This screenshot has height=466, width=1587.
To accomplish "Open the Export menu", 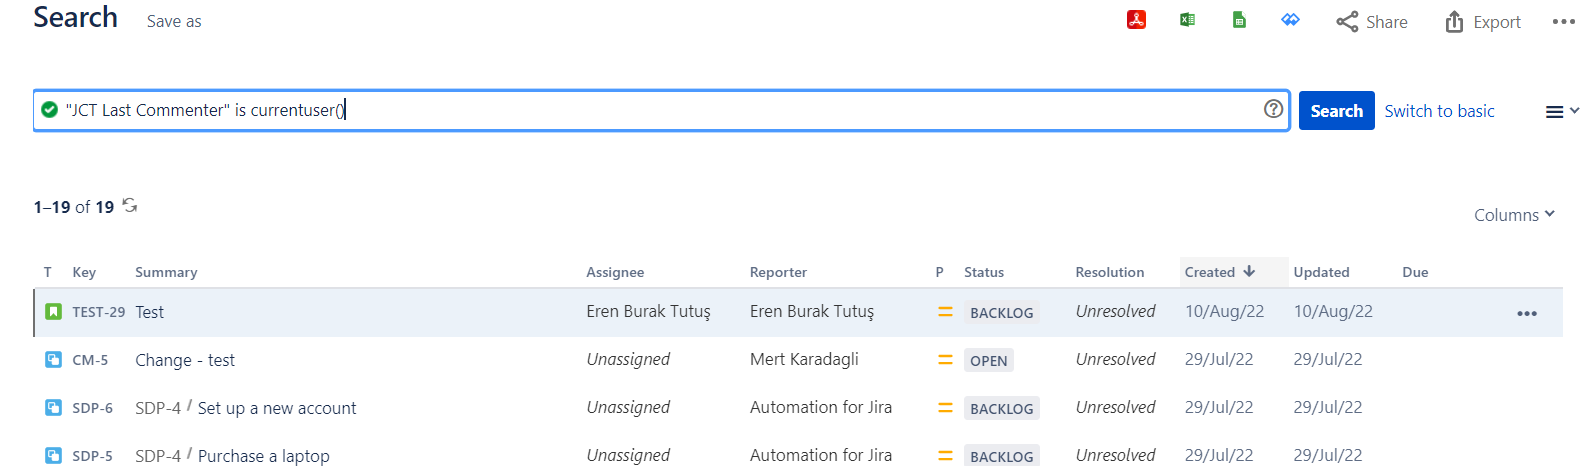I will click(x=1483, y=22).
